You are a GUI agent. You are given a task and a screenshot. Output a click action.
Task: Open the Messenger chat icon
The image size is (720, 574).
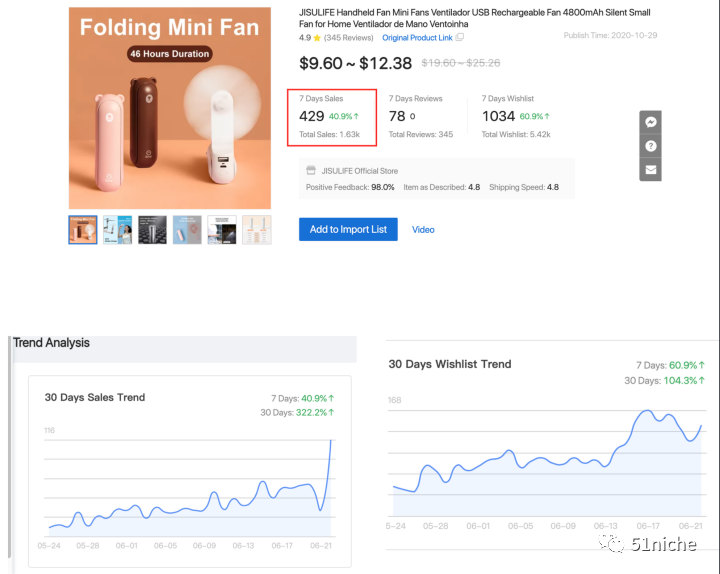[650, 122]
